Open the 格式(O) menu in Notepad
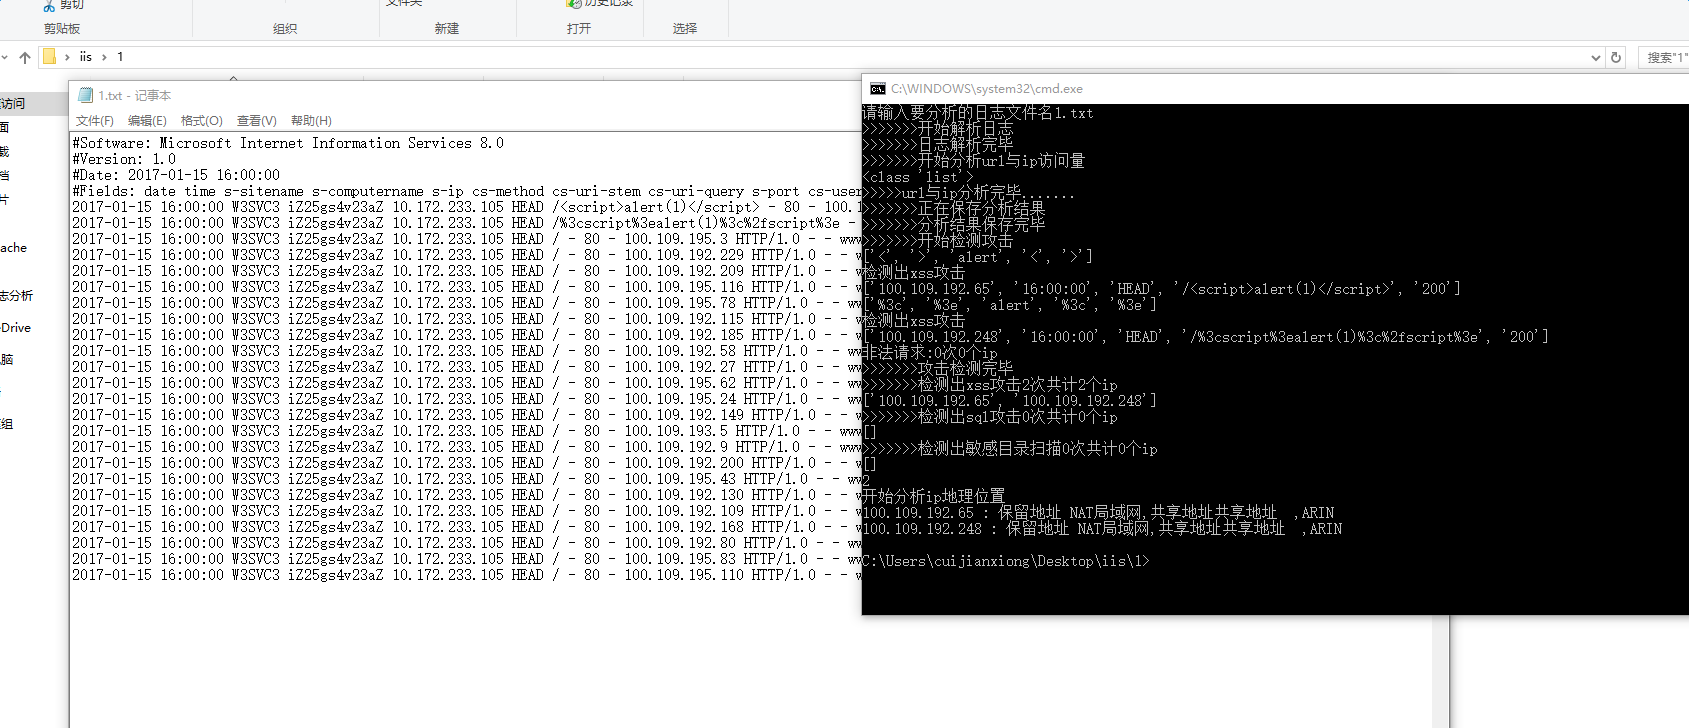This screenshot has width=1689, height=728. click(x=201, y=120)
